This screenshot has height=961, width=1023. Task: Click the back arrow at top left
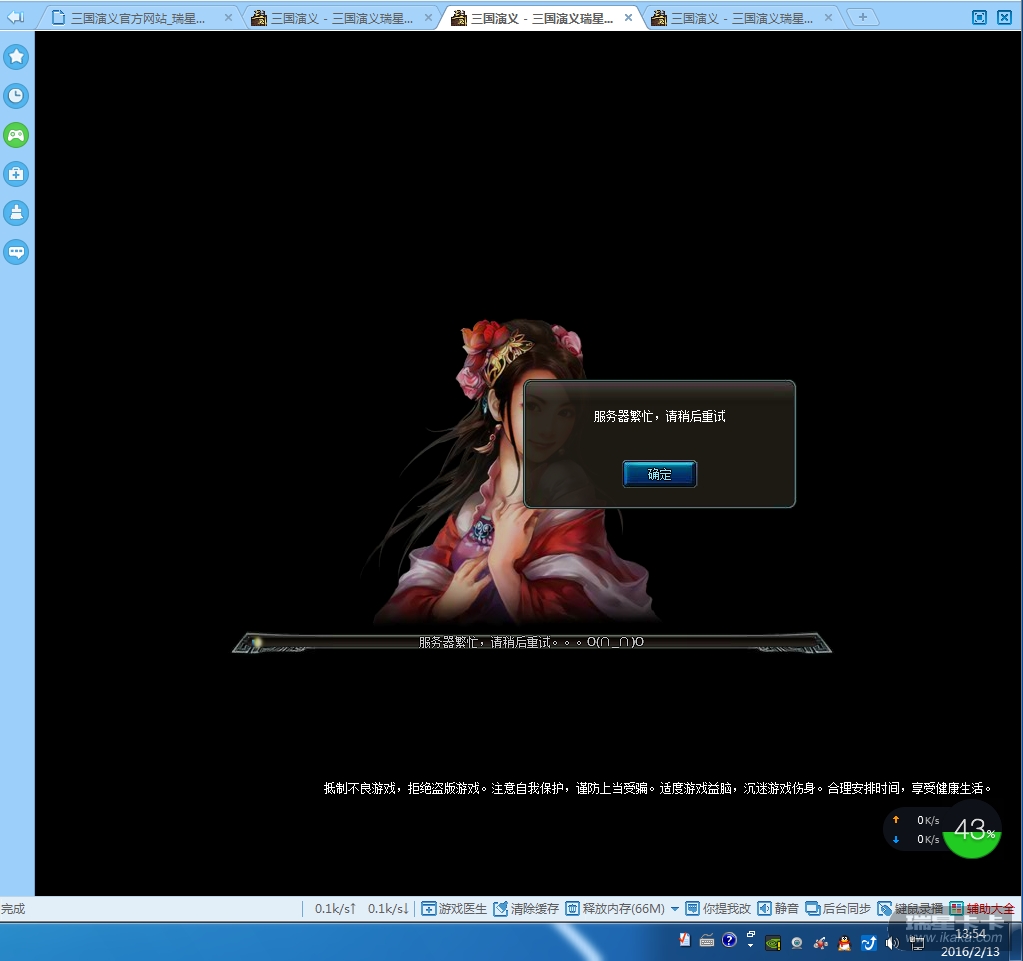[x=15, y=17]
